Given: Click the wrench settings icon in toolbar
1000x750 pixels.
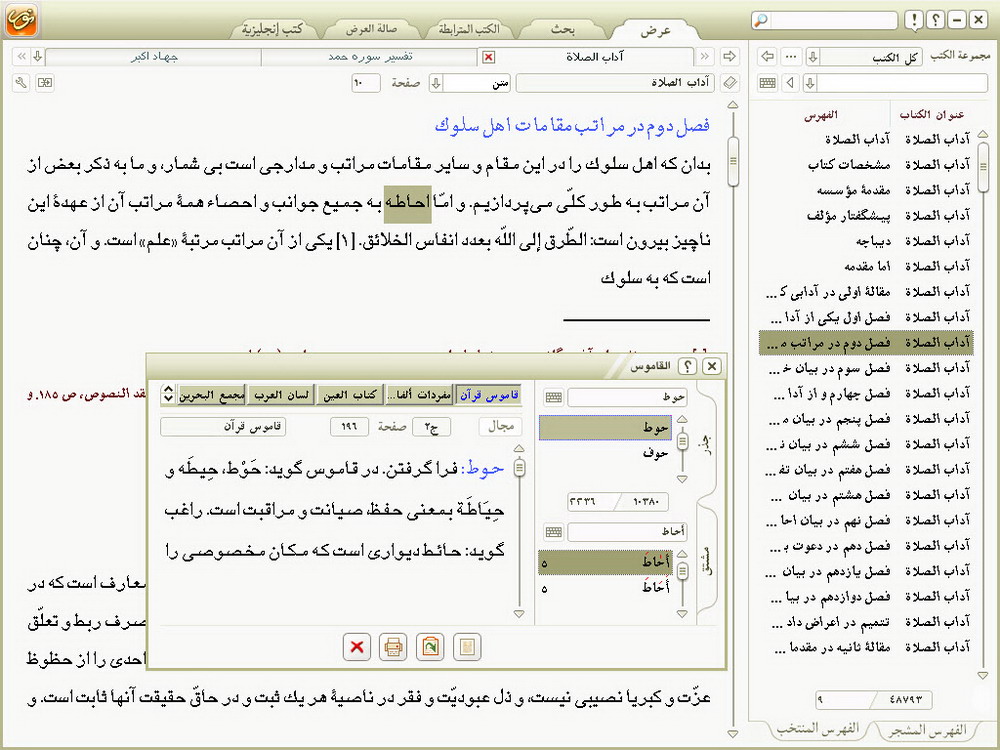Looking at the screenshot, I should 21,83.
